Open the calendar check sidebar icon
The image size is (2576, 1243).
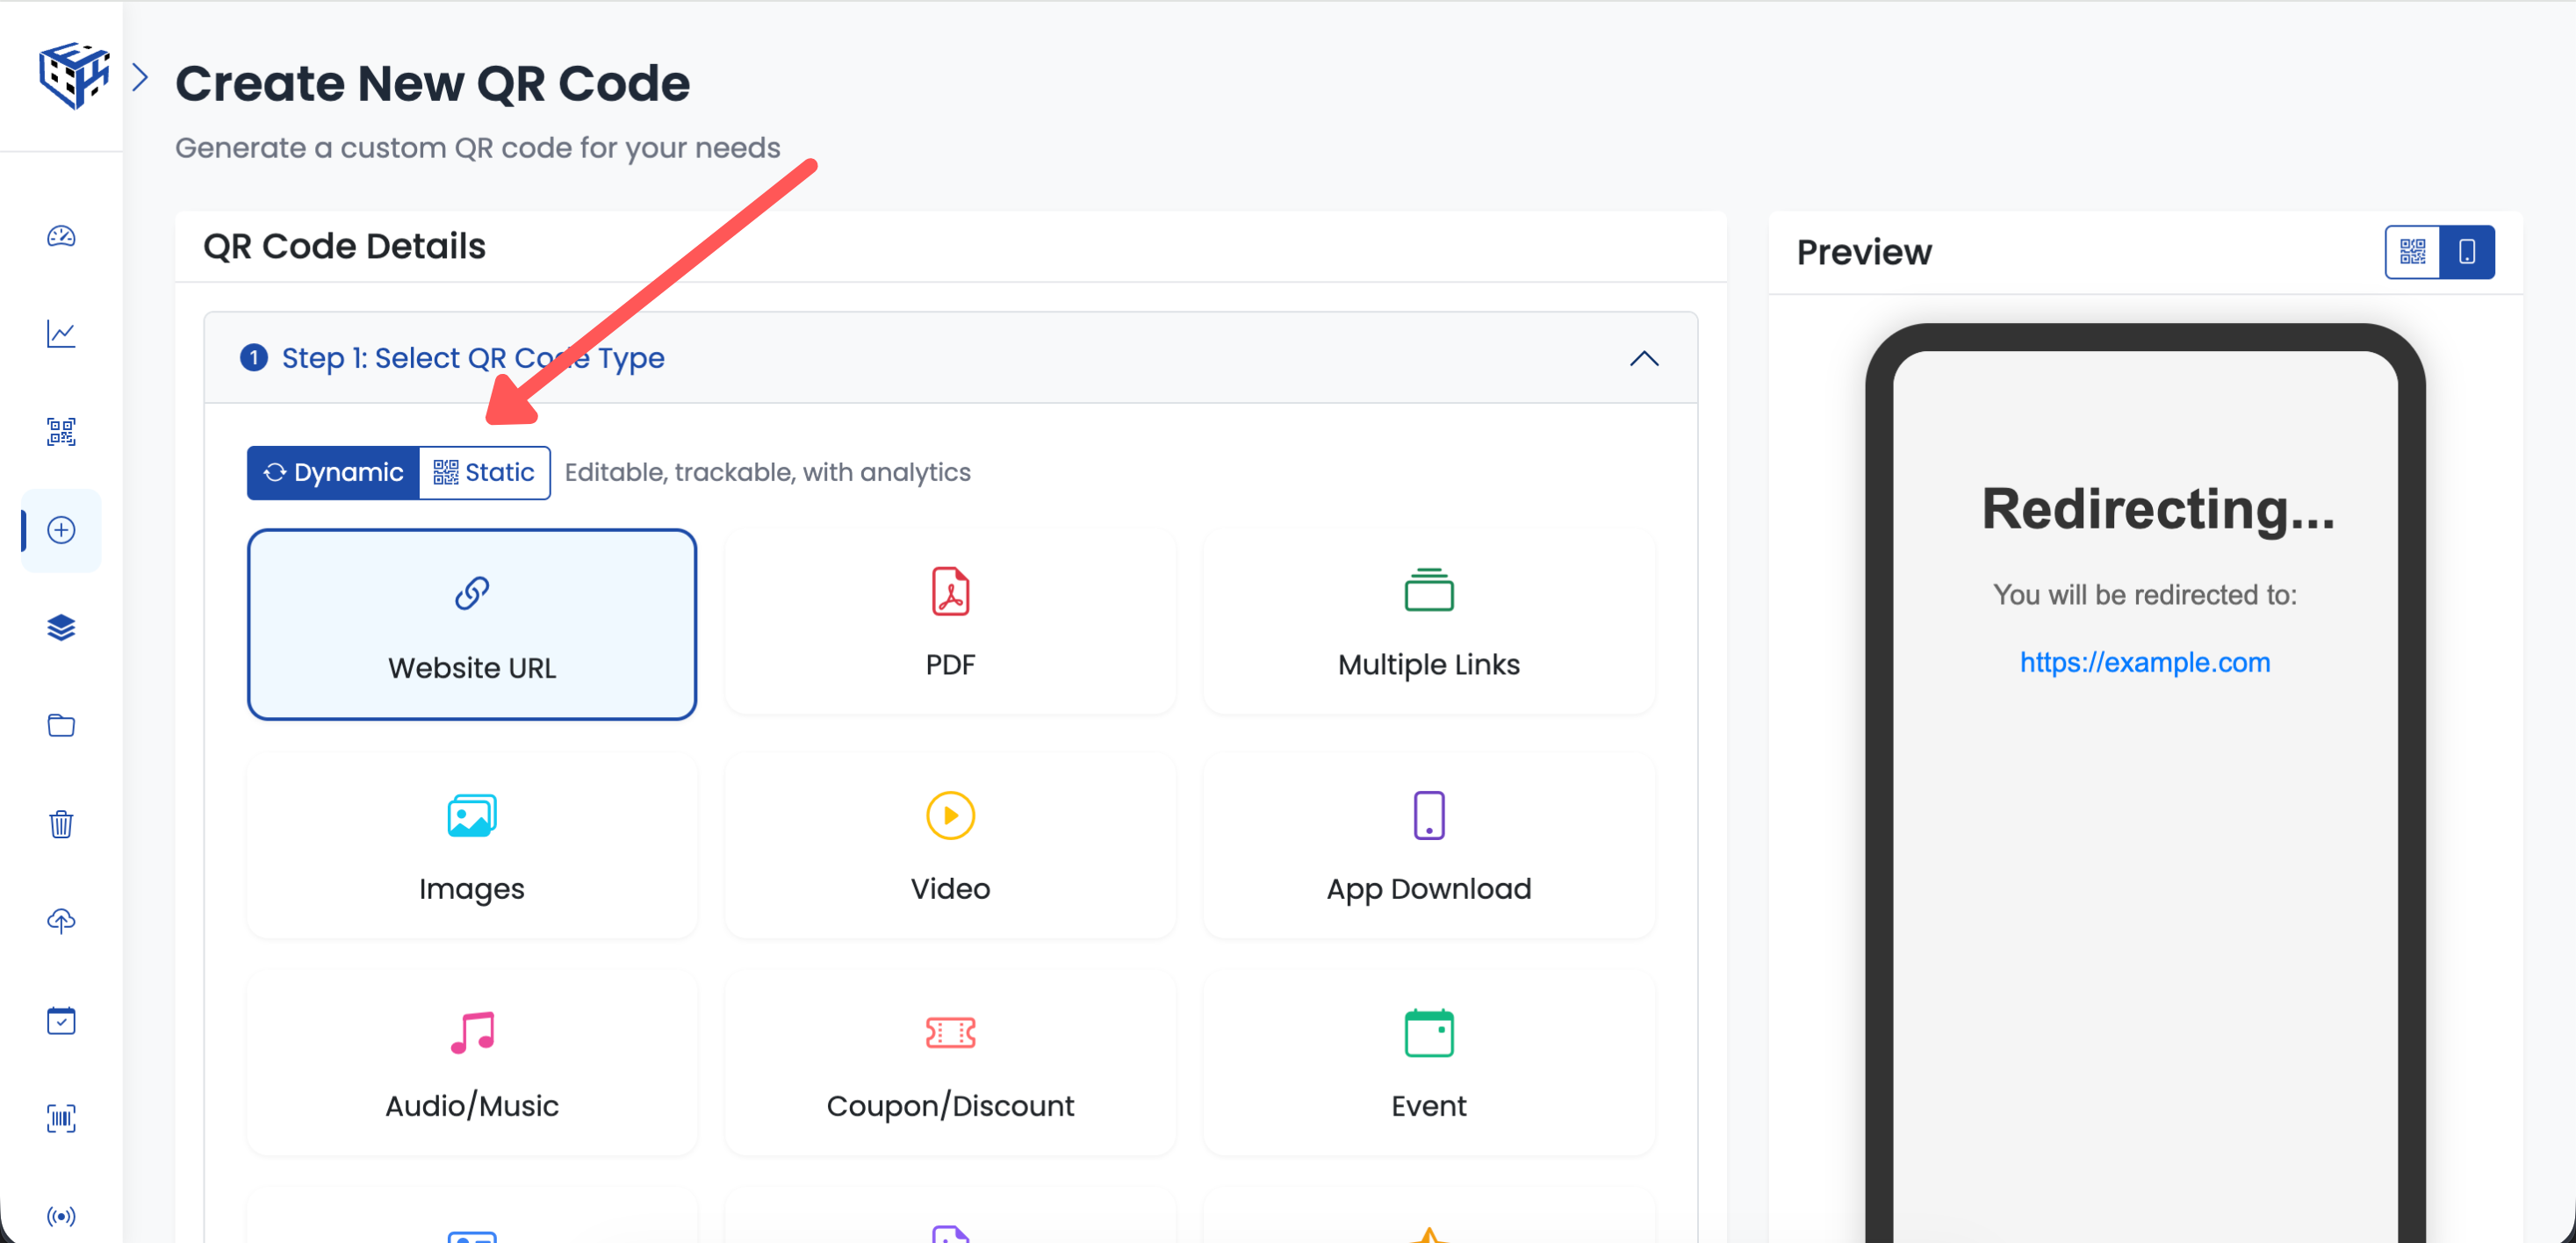61,1021
